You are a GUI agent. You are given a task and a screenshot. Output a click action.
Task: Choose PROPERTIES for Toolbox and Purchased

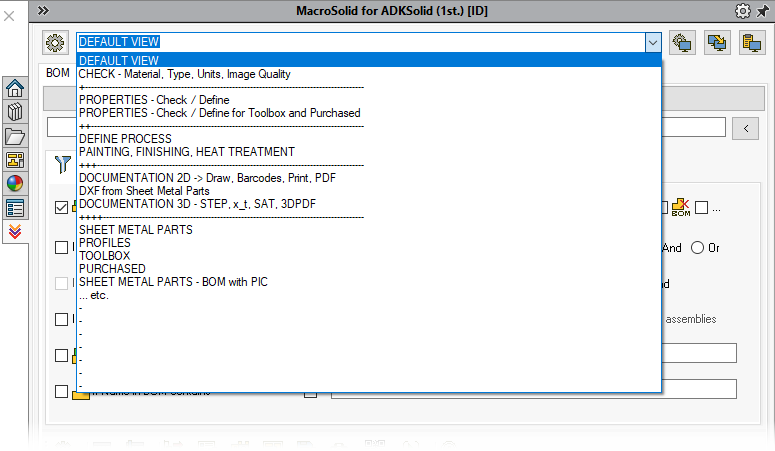369,113
